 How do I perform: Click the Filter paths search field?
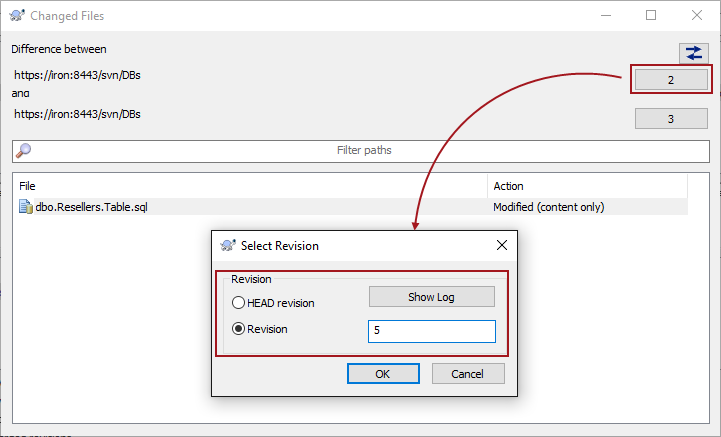click(x=364, y=150)
